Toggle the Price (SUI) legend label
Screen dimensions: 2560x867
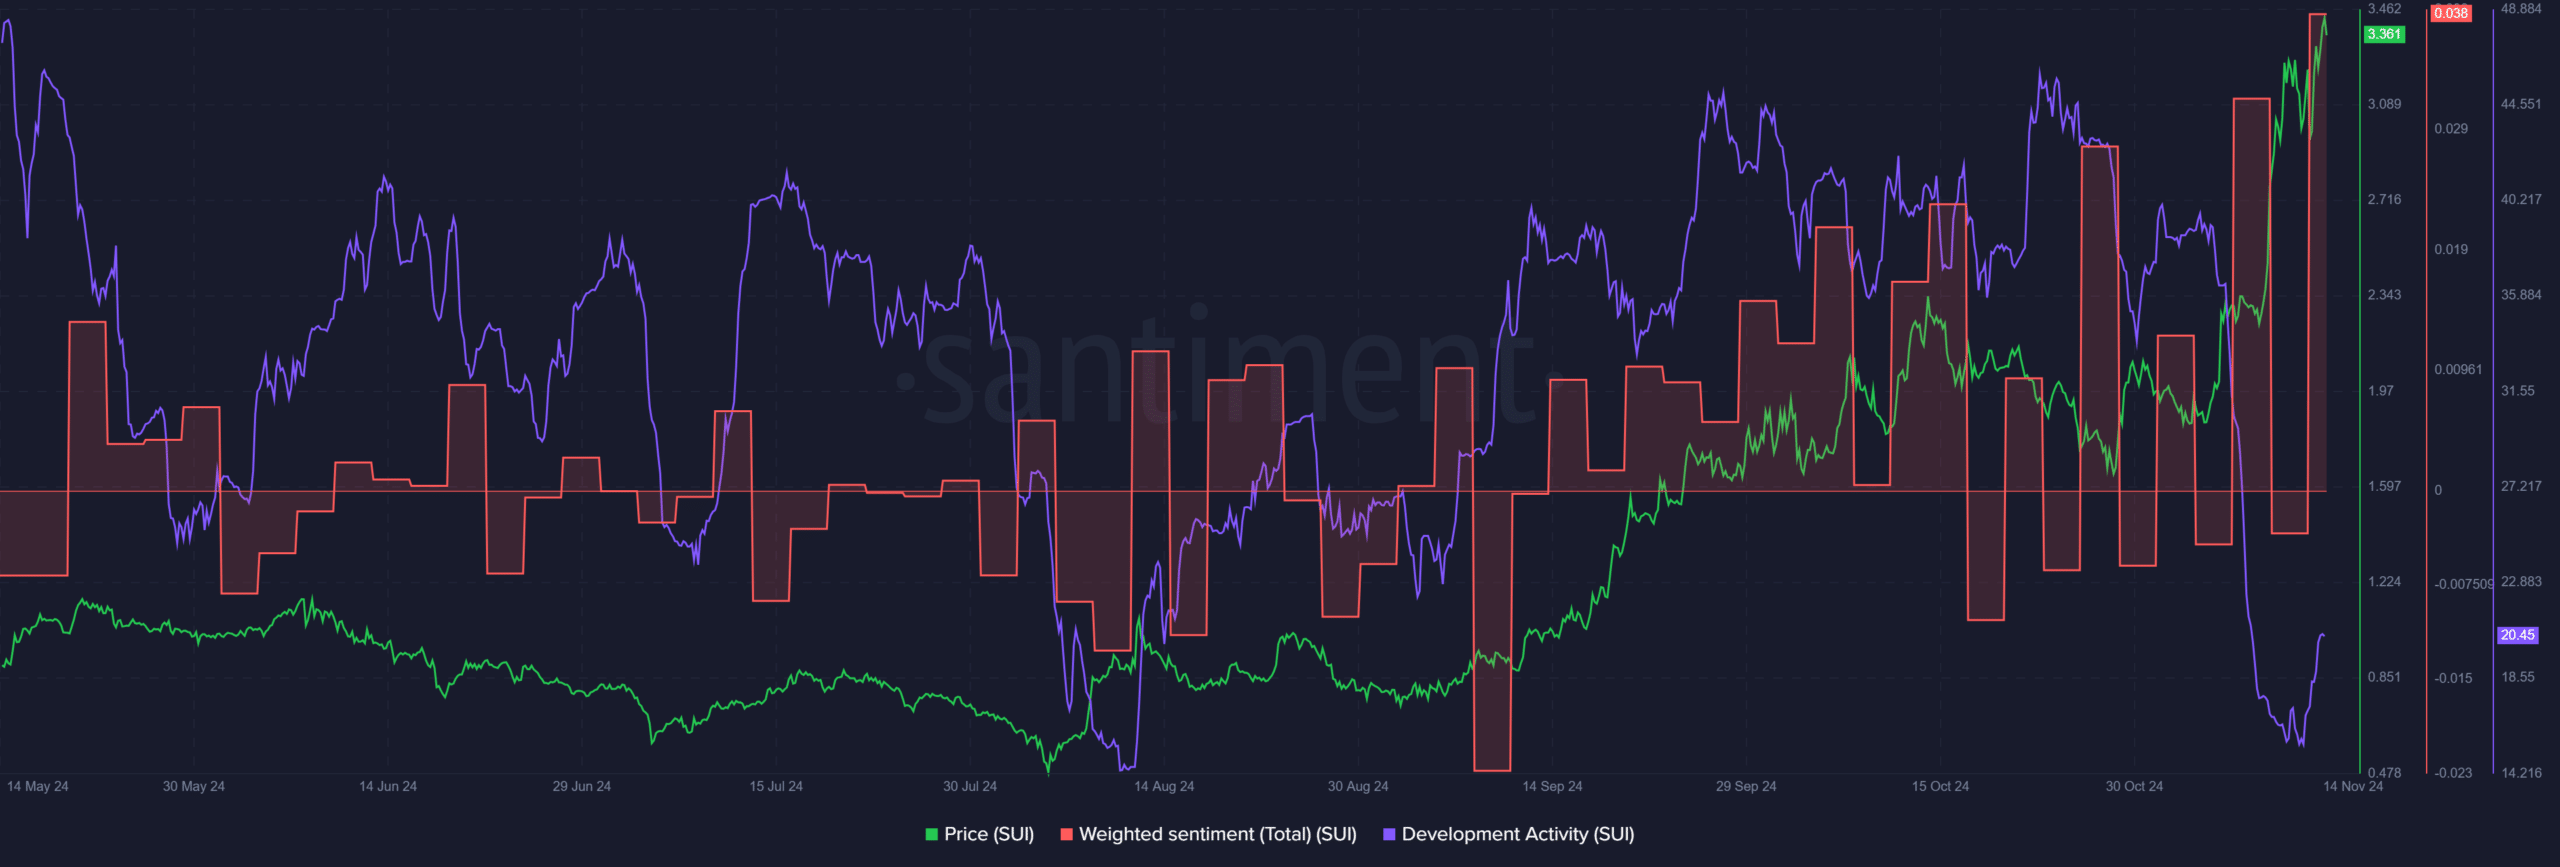click(989, 834)
